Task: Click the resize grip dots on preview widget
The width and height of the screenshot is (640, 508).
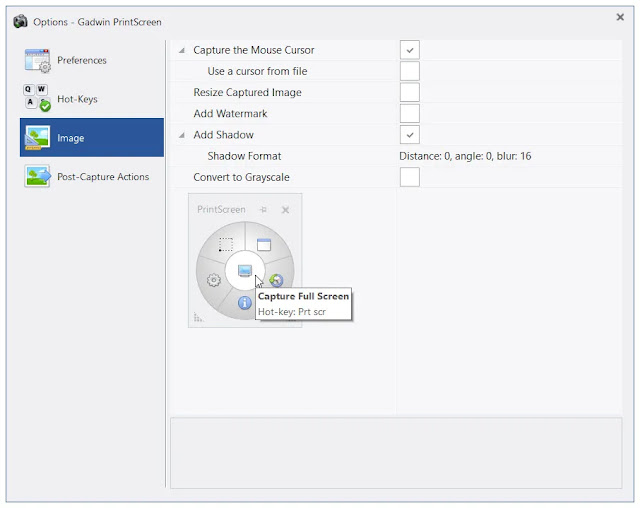Action: pyautogui.click(x=198, y=317)
